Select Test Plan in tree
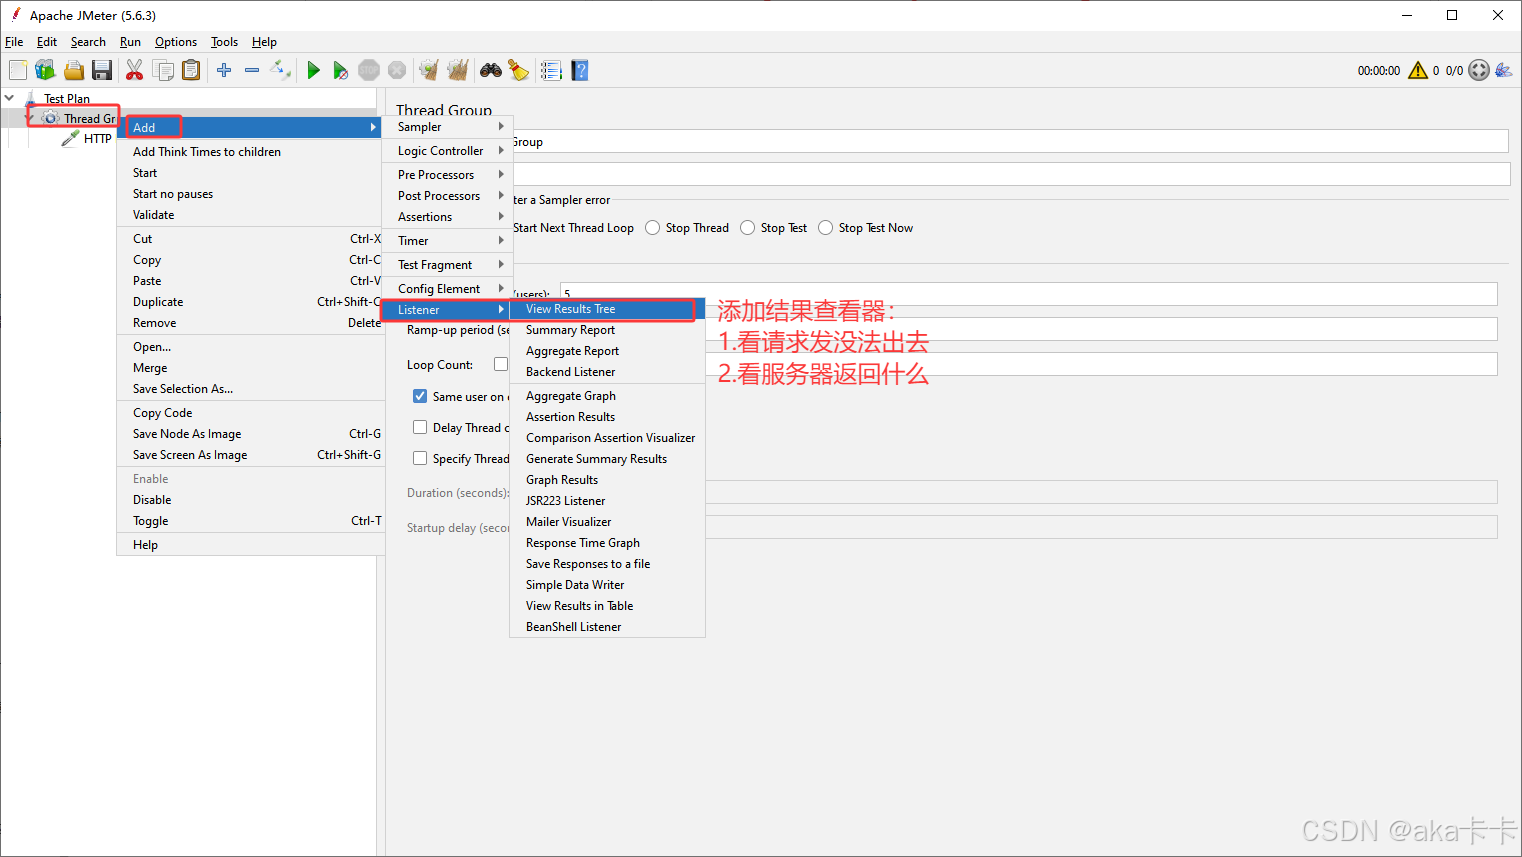 66,98
